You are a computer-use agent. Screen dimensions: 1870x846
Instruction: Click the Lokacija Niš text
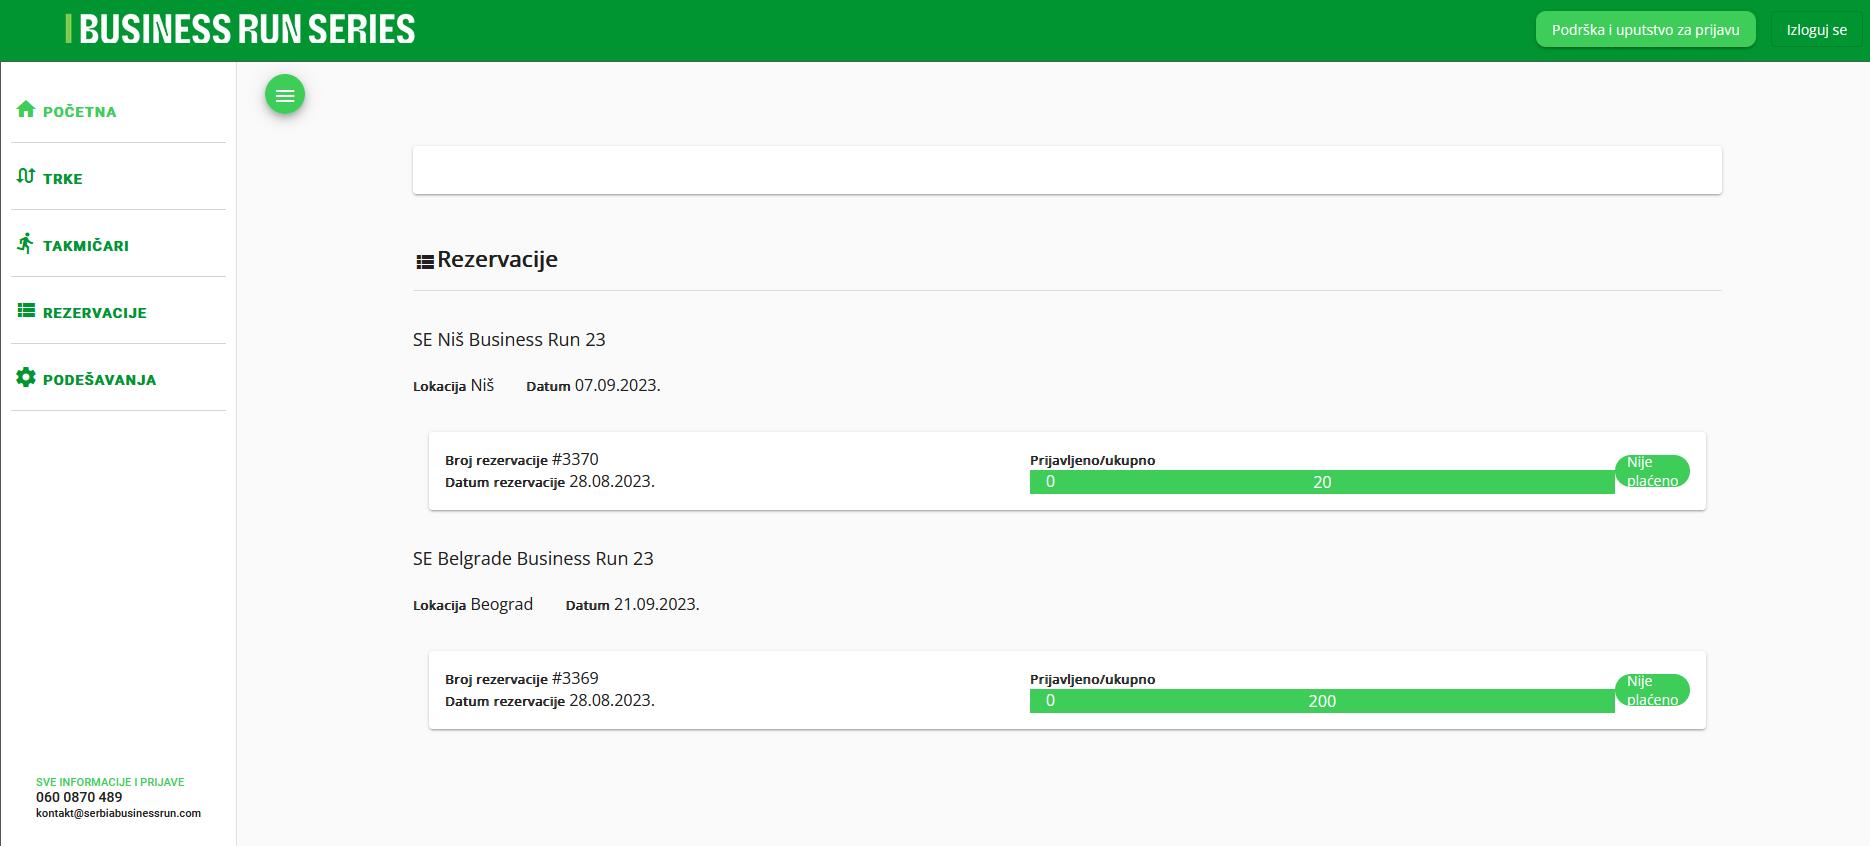453,385
